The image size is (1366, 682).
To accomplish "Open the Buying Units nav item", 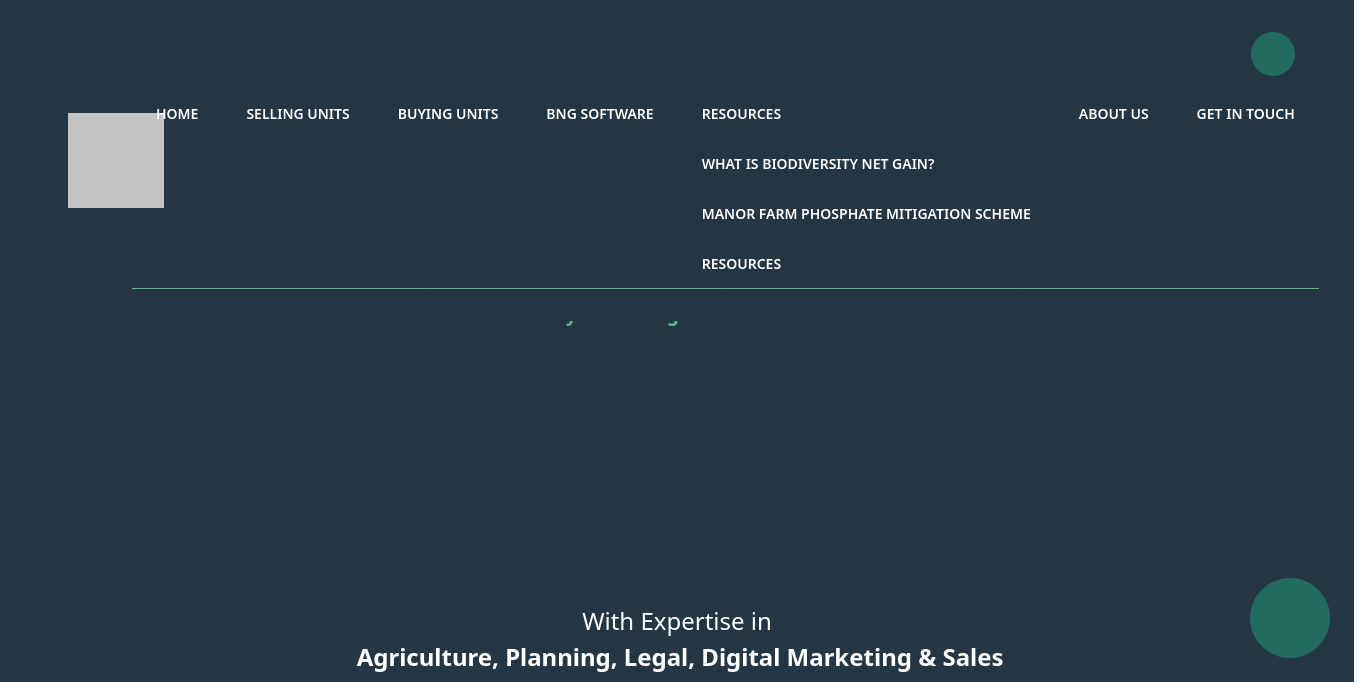I will [x=448, y=114].
